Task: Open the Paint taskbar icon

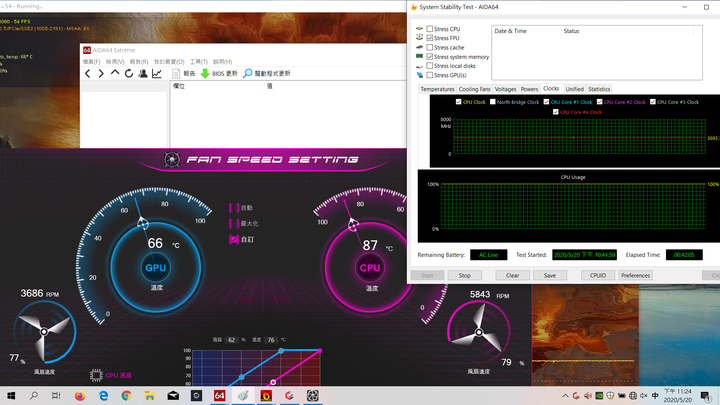Action: 243,396
